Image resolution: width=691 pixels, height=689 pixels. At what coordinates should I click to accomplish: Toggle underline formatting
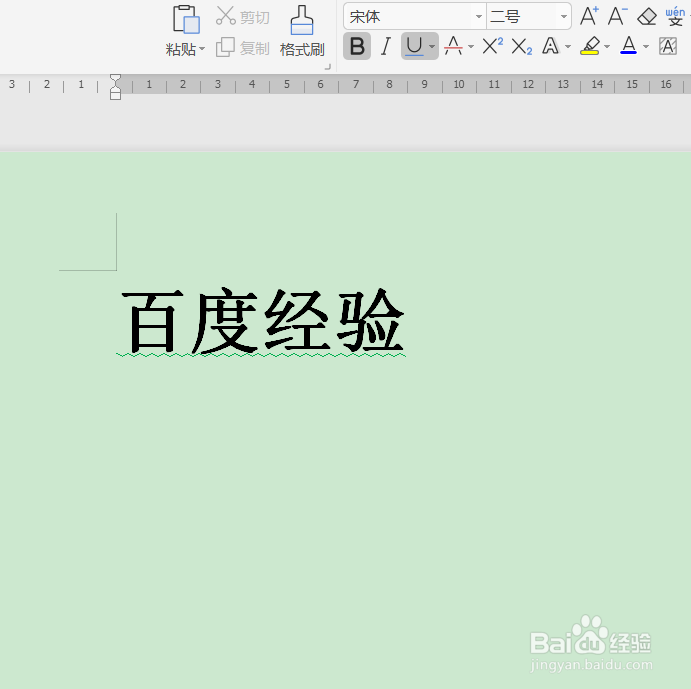click(414, 46)
